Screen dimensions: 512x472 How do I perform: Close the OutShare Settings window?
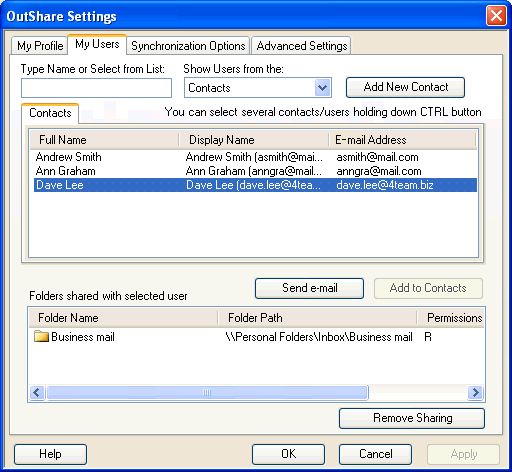tap(496, 16)
